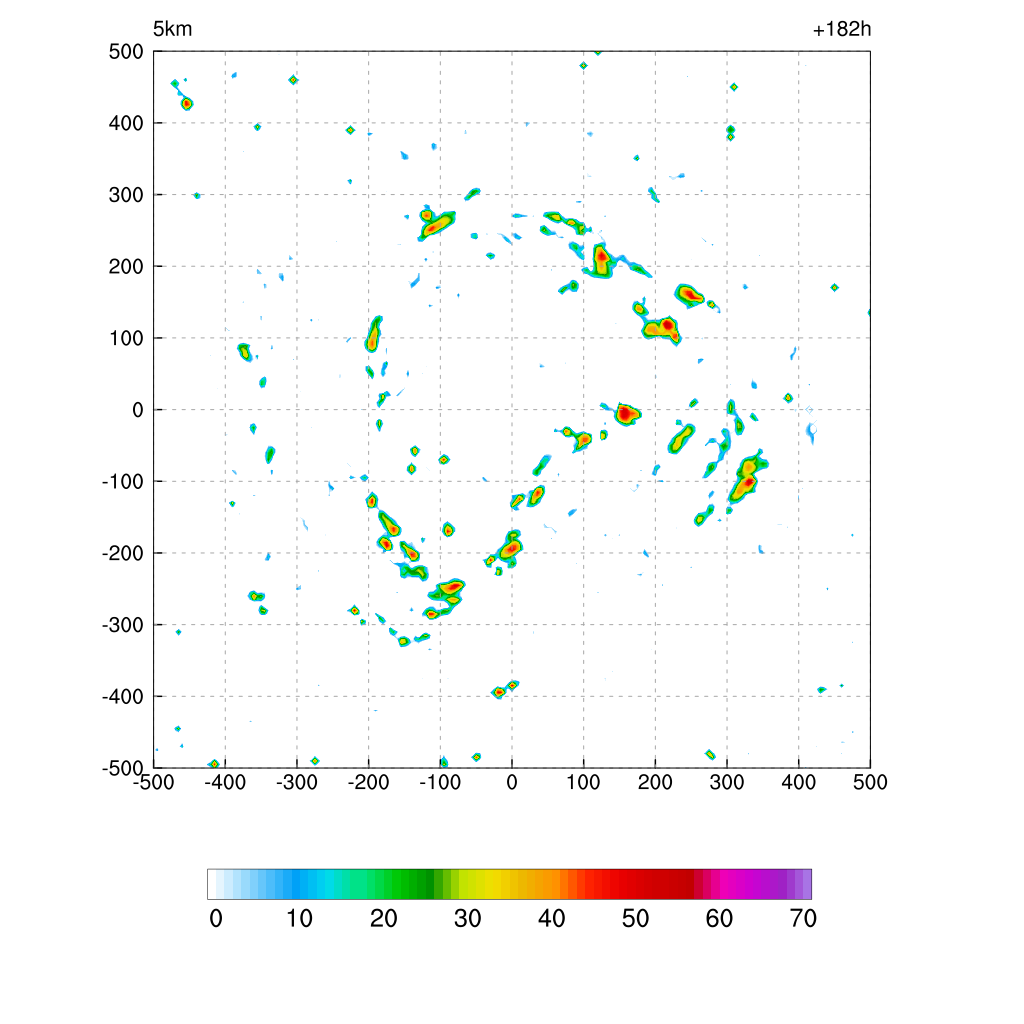1024x1024 pixels.
Task: Select the y-axis tick label -200
Action: tap(123, 553)
